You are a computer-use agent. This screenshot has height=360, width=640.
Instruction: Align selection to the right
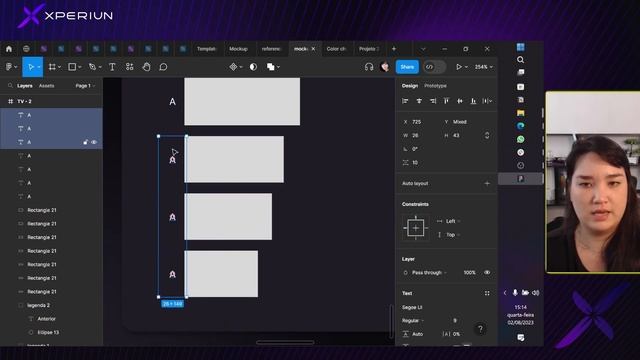pyautogui.click(x=433, y=101)
